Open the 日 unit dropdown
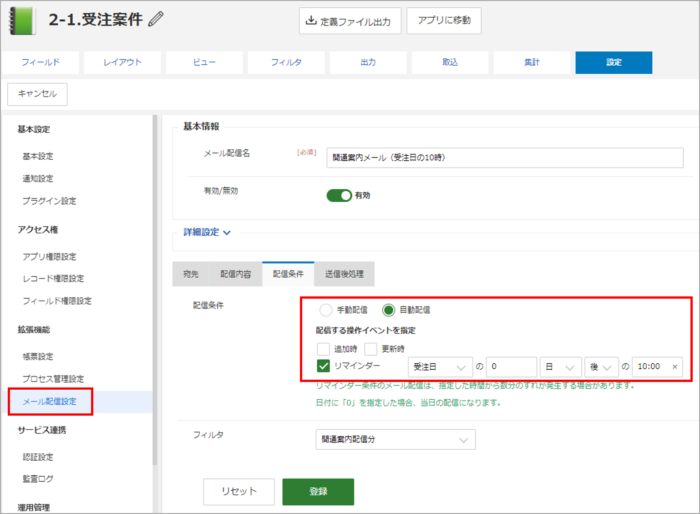Viewport: 700px width, 514px height. [560, 367]
